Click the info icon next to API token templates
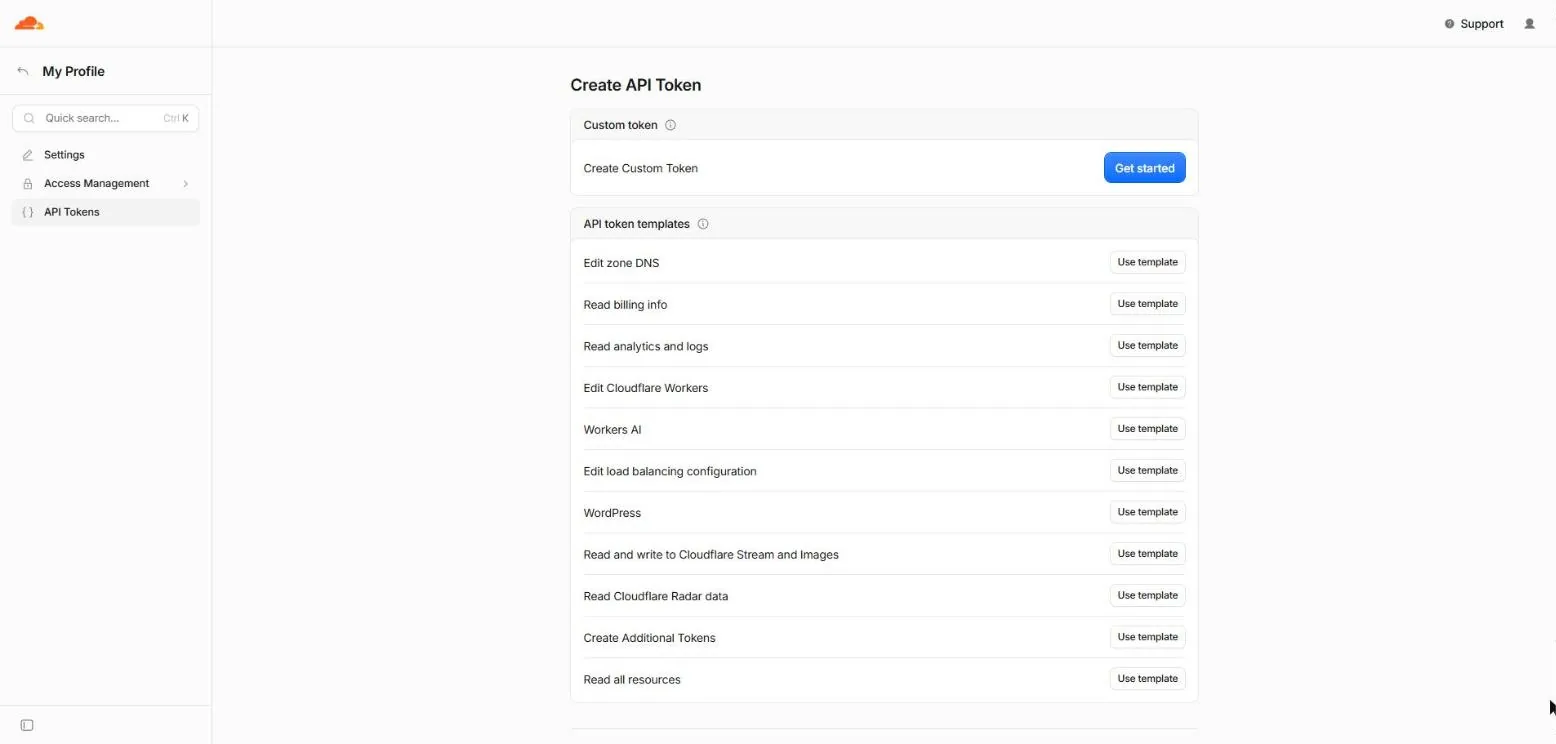 [x=703, y=224]
